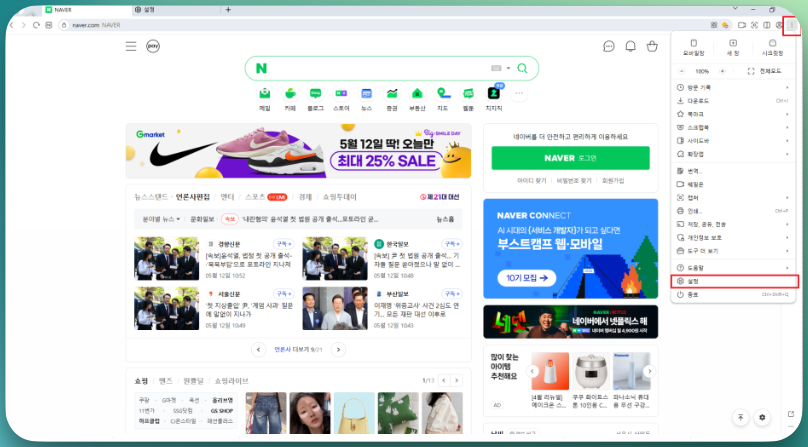Open the Map (지도) shortcut icon
This screenshot has height=447, width=808.
point(443,94)
